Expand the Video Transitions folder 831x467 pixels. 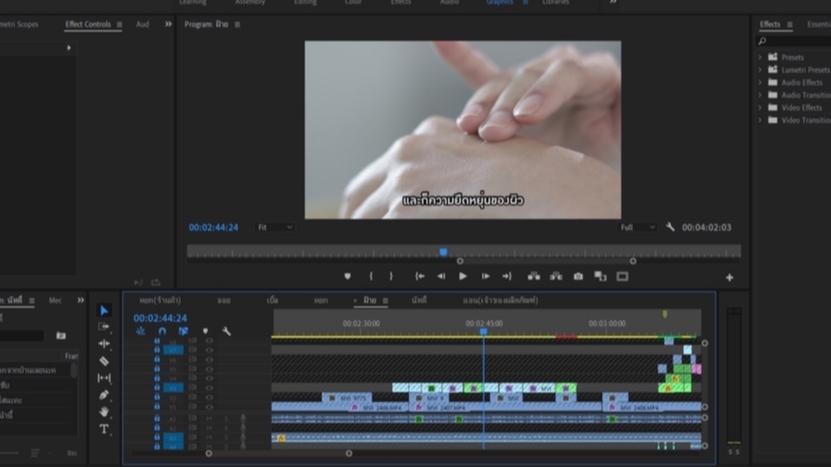tap(760, 120)
